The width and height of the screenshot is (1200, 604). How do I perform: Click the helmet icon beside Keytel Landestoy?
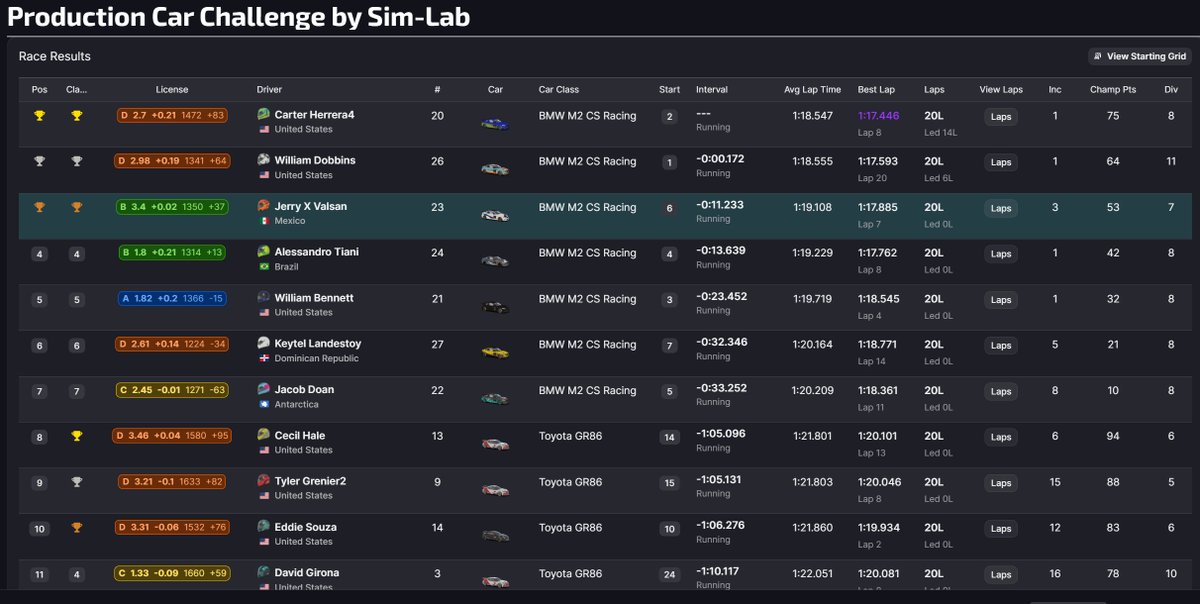(x=264, y=343)
